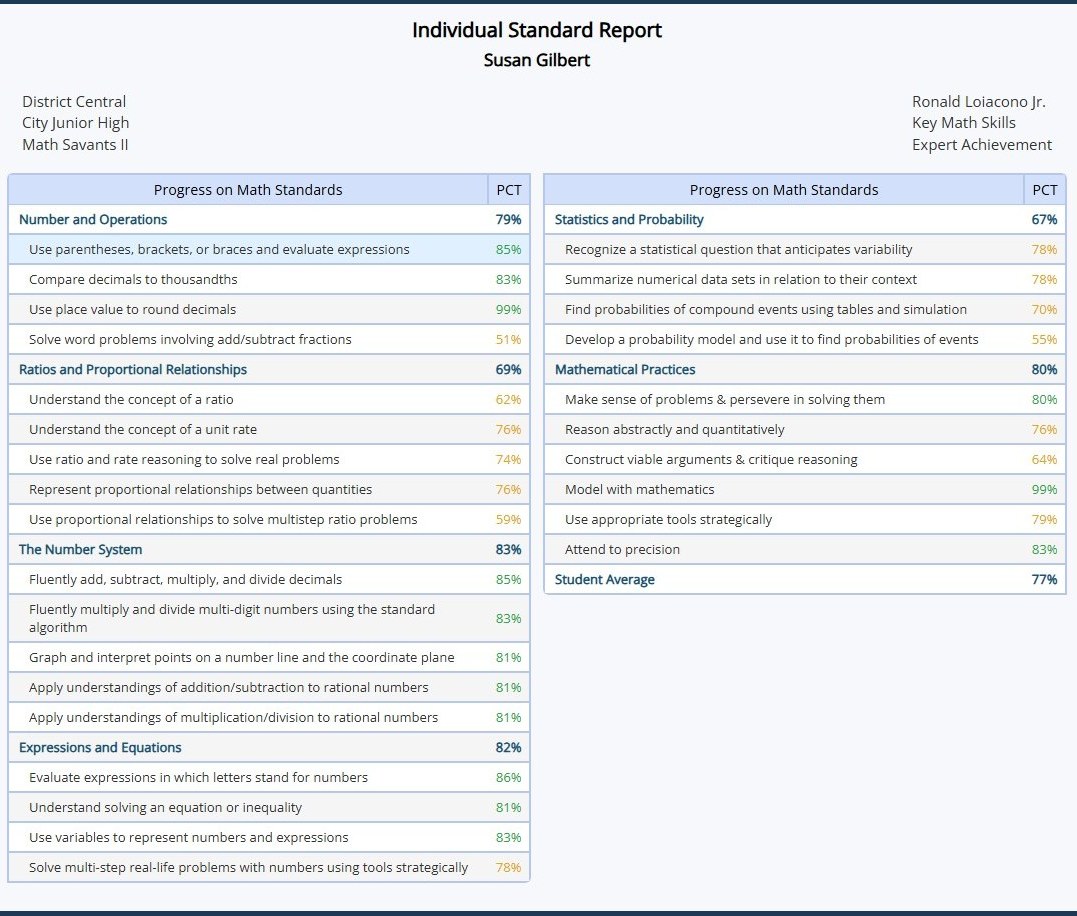Click 'Solve multi-step real-life problems' row
The height and width of the screenshot is (916, 1077).
pos(269,867)
